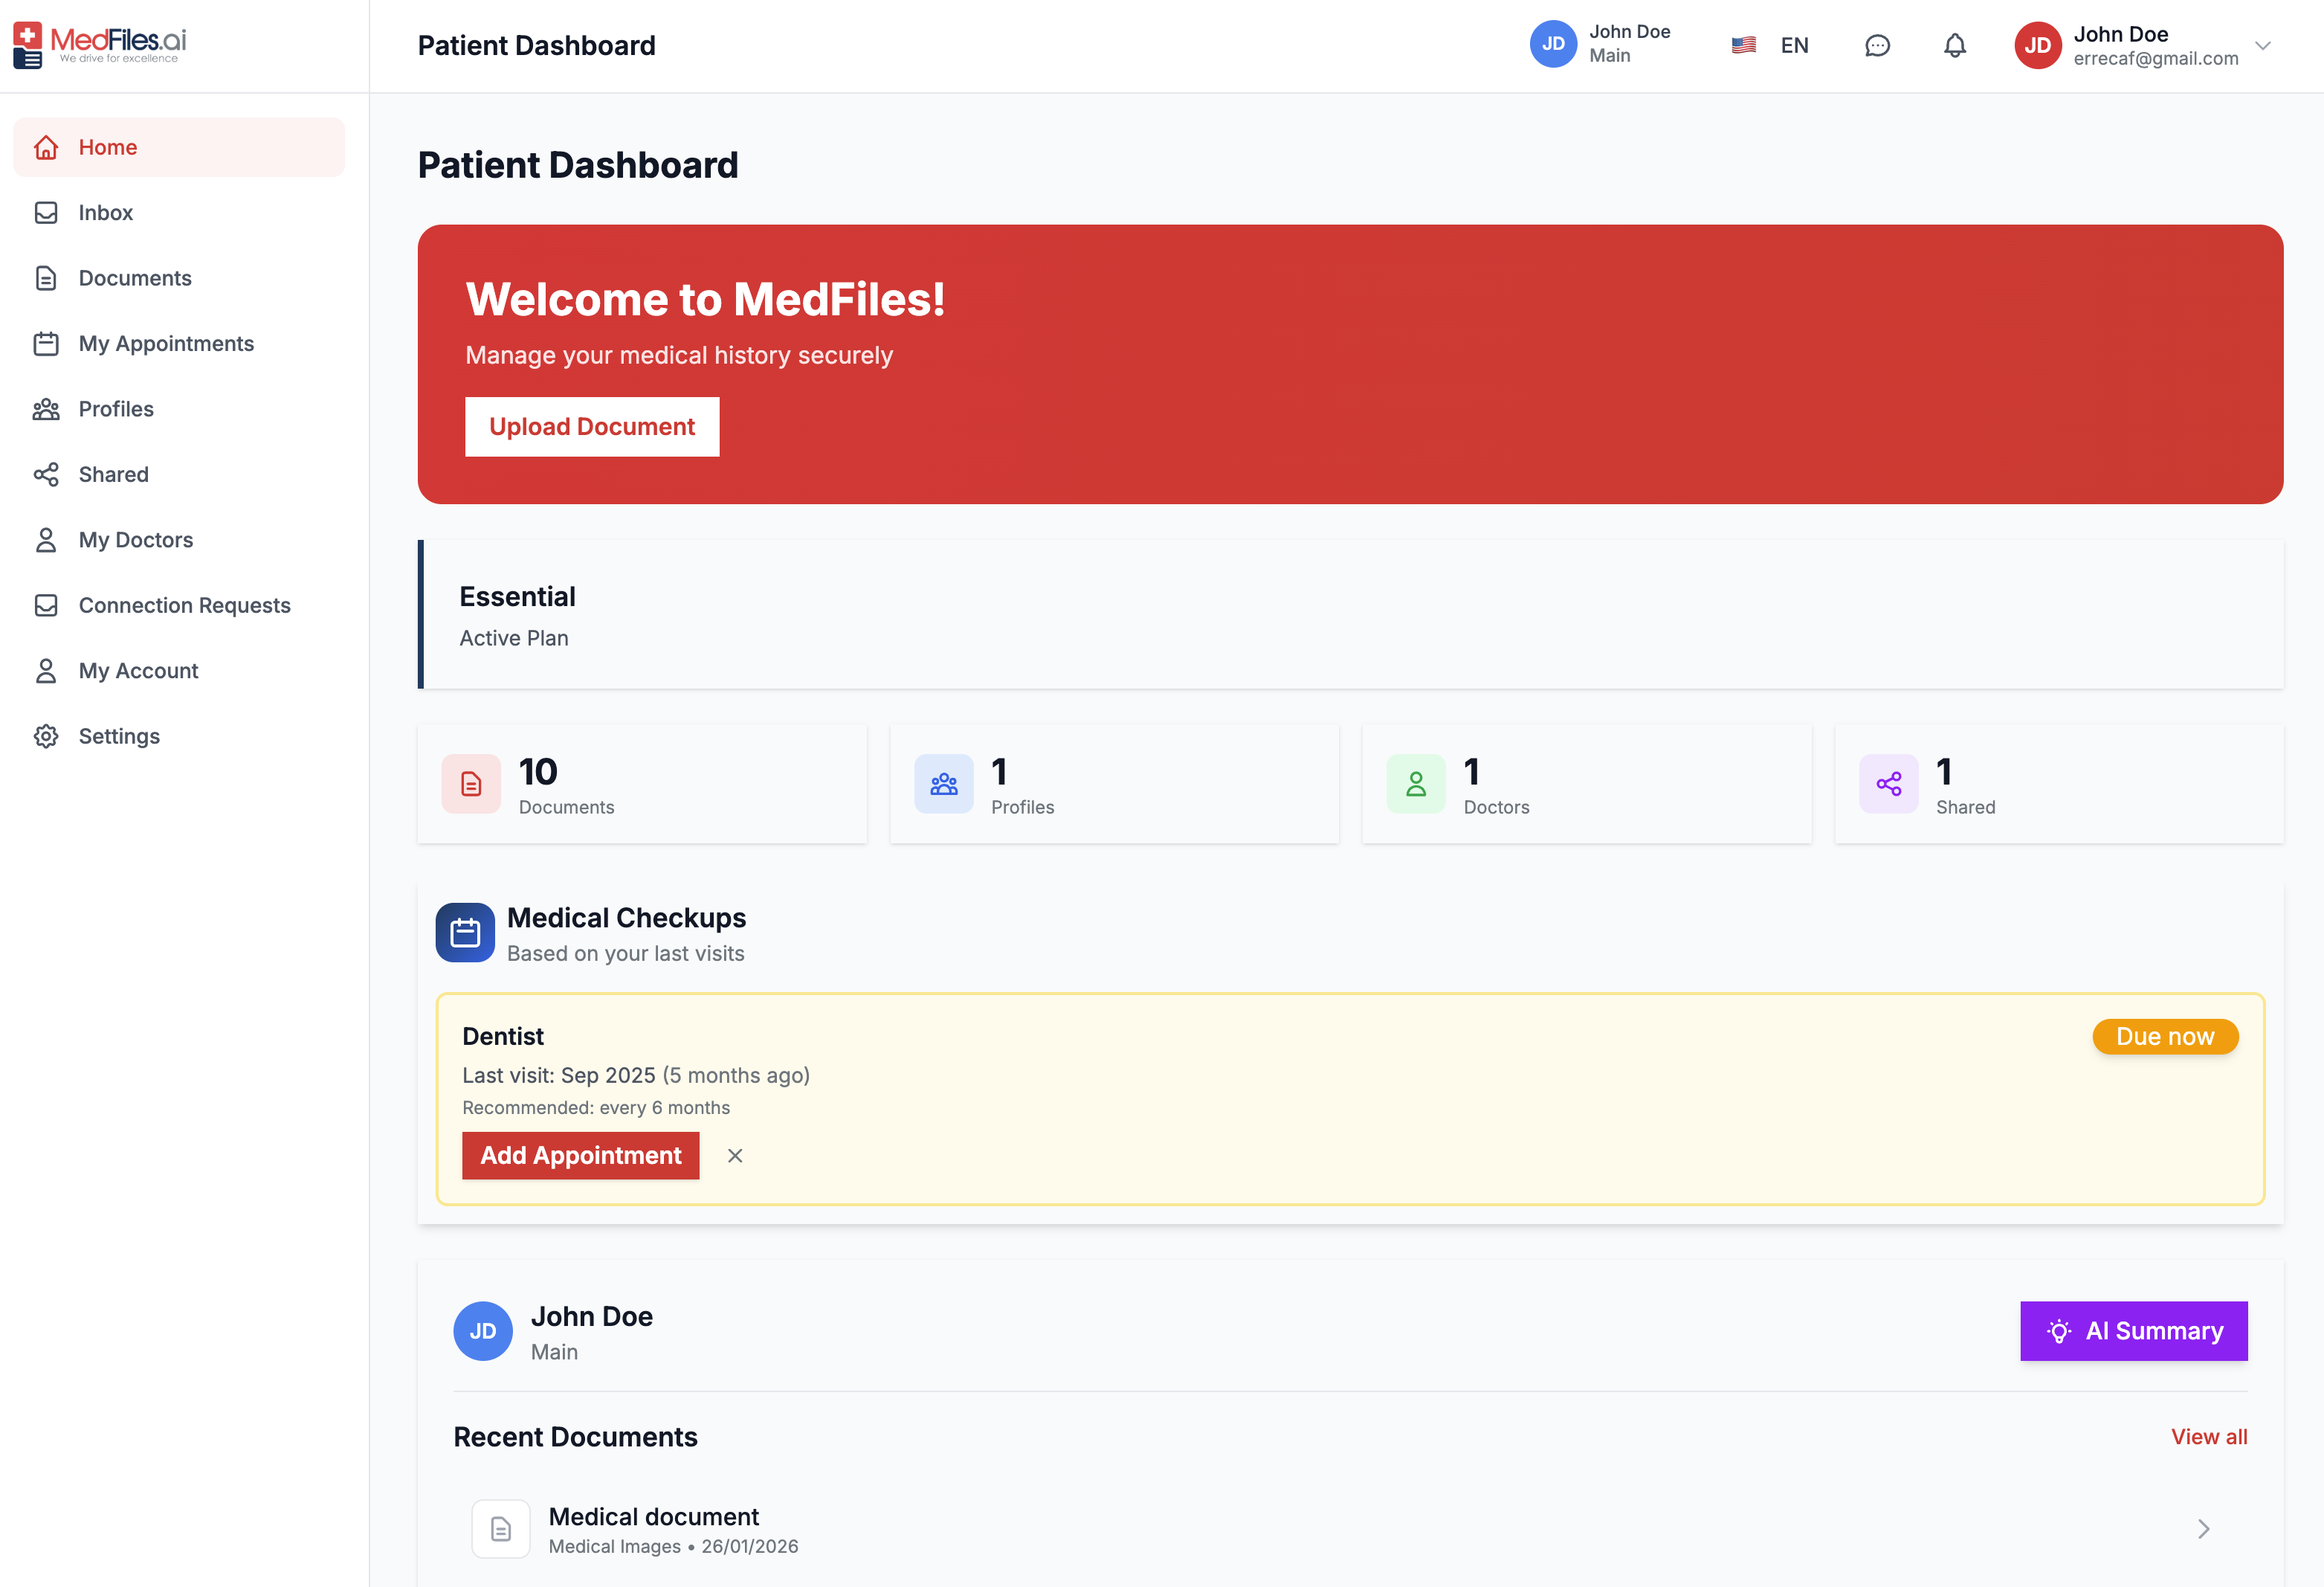Open the AI Summary button
The width and height of the screenshot is (2324, 1587).
2133,1330
